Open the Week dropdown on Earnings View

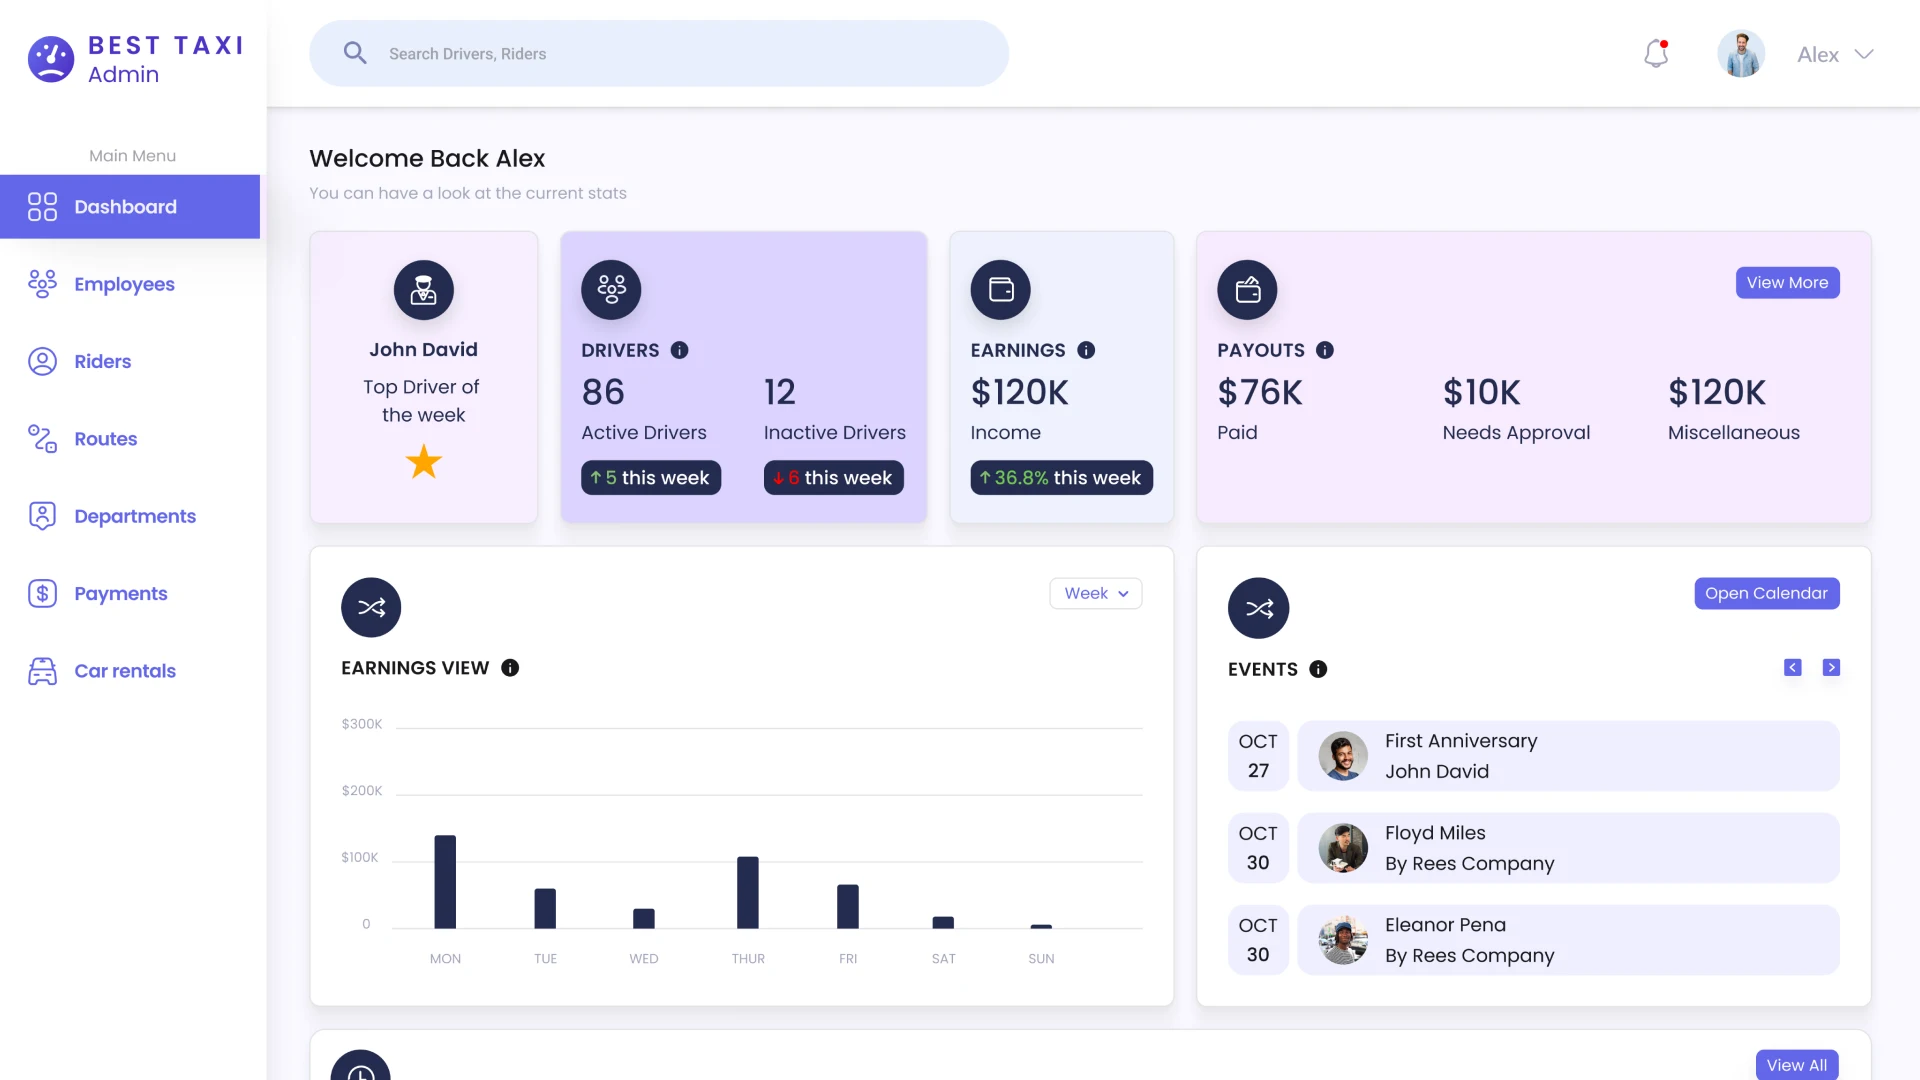(x=1095, y=593)
